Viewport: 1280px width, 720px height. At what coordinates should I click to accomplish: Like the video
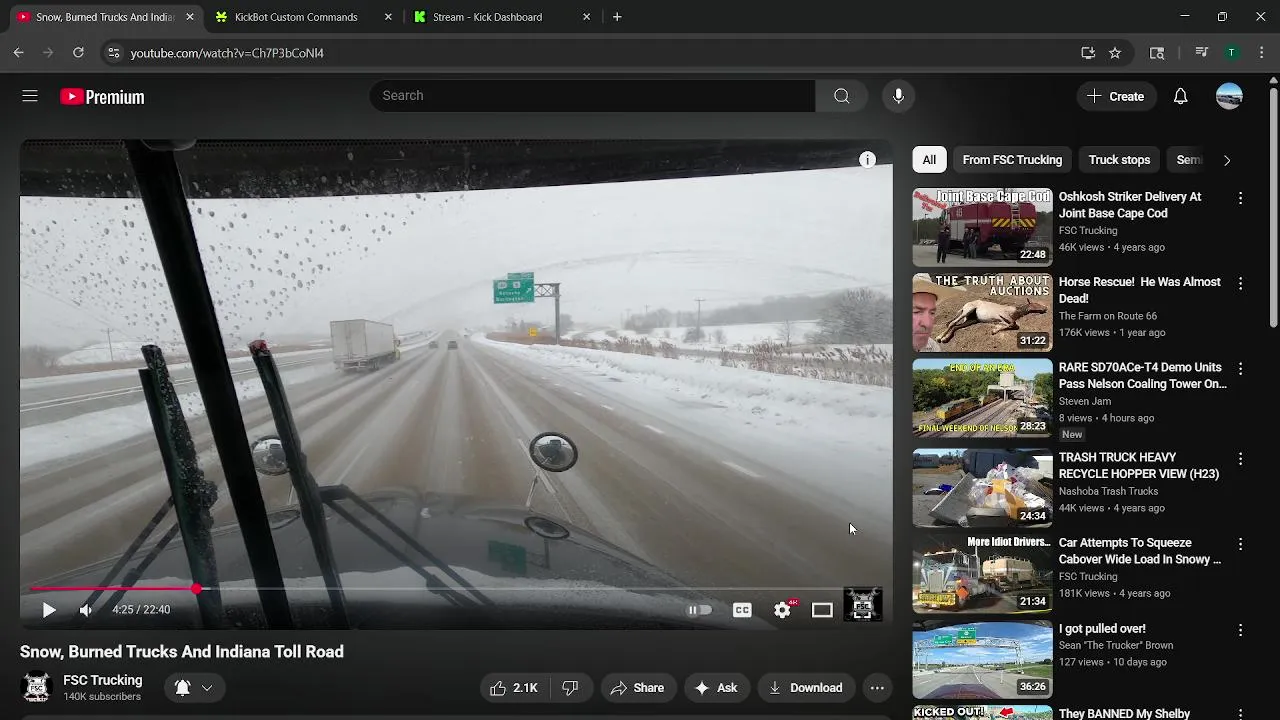[514, 688]
